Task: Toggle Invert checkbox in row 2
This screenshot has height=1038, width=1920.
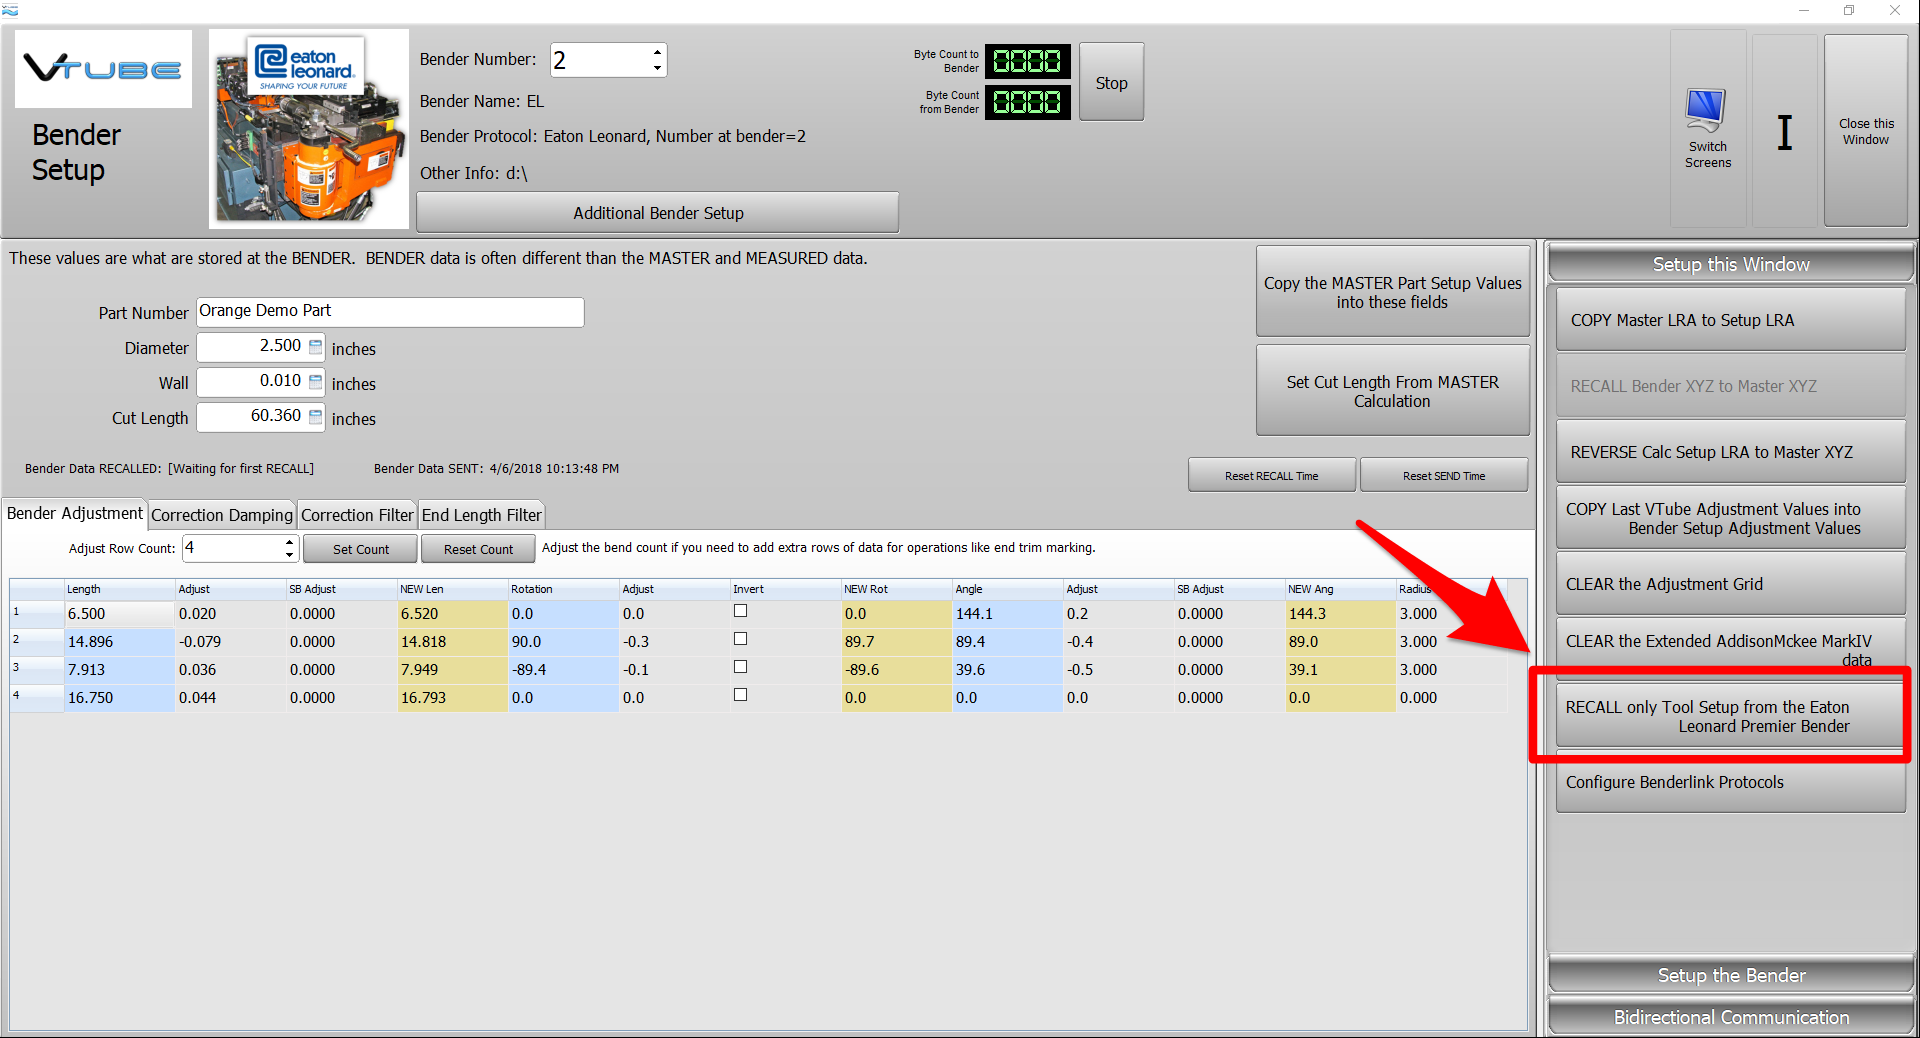Action: pyautogui.click(x=740, y=639)
